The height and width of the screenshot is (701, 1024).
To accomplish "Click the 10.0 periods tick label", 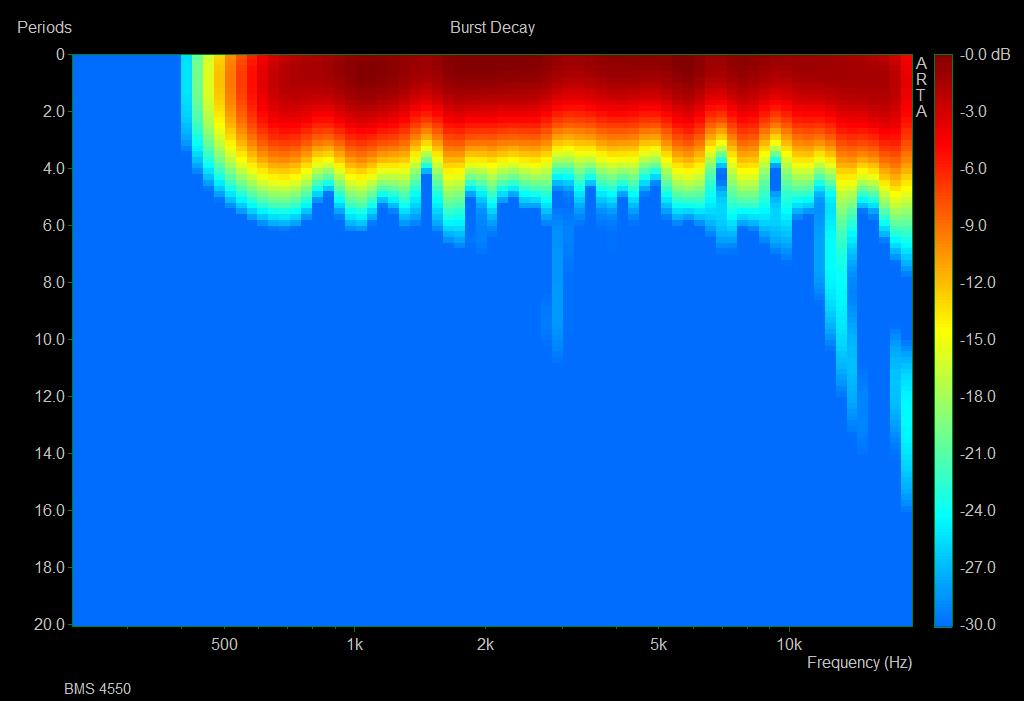I will tap(50, 340).
